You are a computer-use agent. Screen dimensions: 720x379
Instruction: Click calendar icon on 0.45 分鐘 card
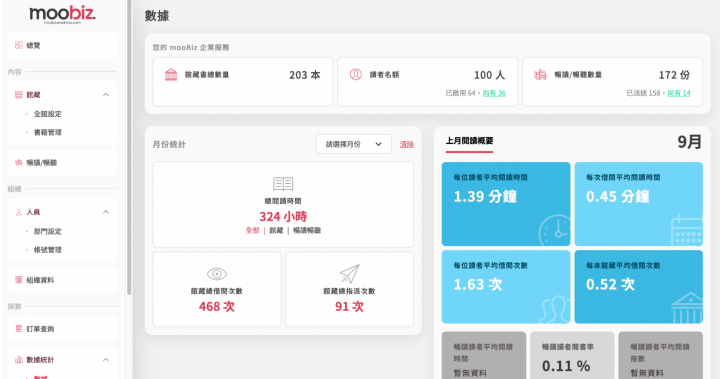tap(687, 231)
